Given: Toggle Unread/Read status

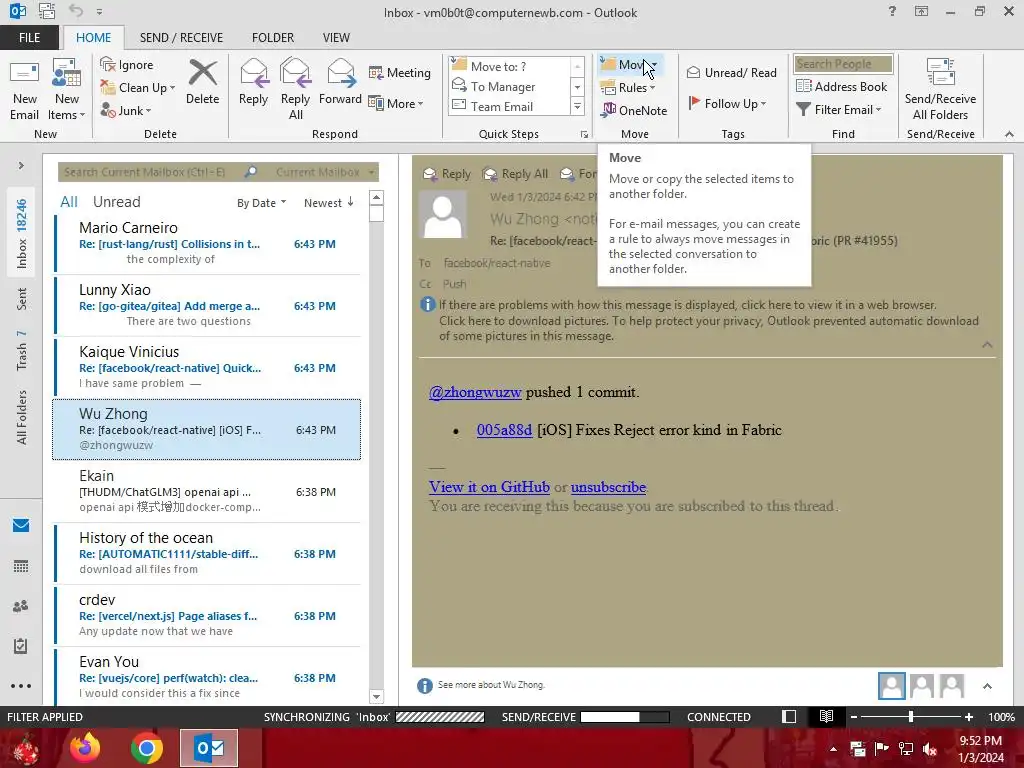Looking at the screenshot, I should (x=731, y=72).
